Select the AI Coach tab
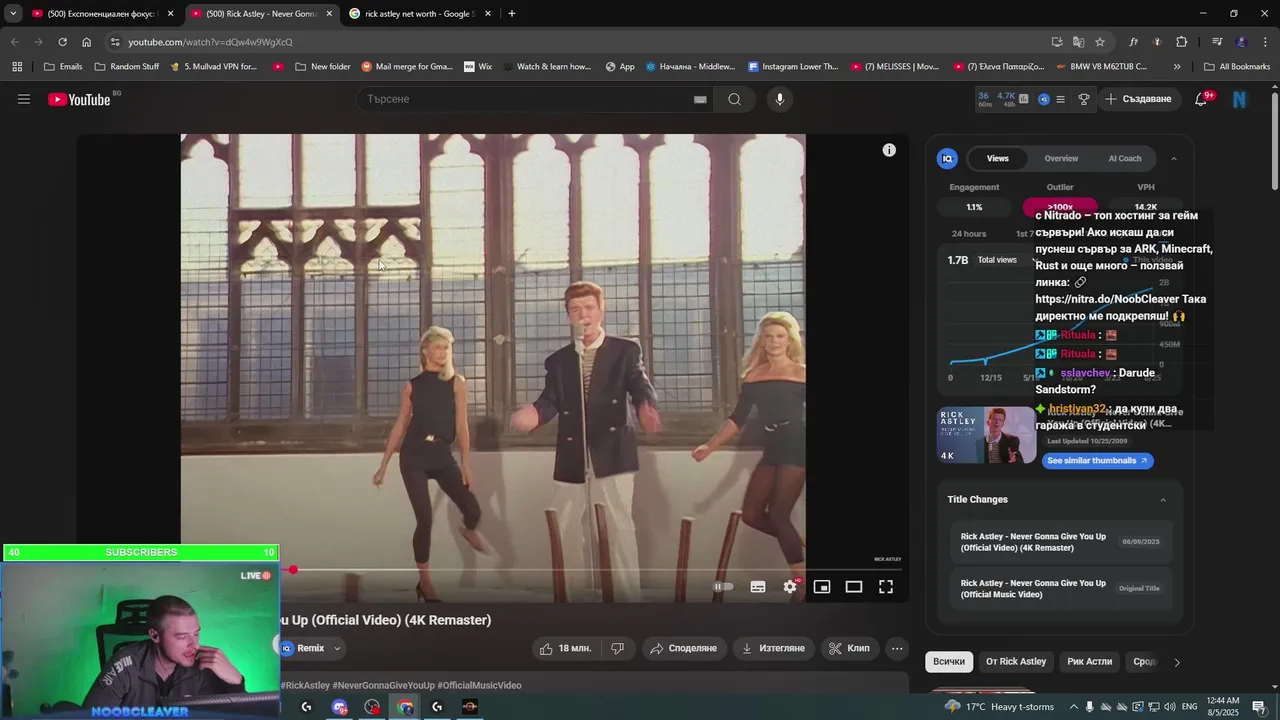 [x=1125, y=158]
